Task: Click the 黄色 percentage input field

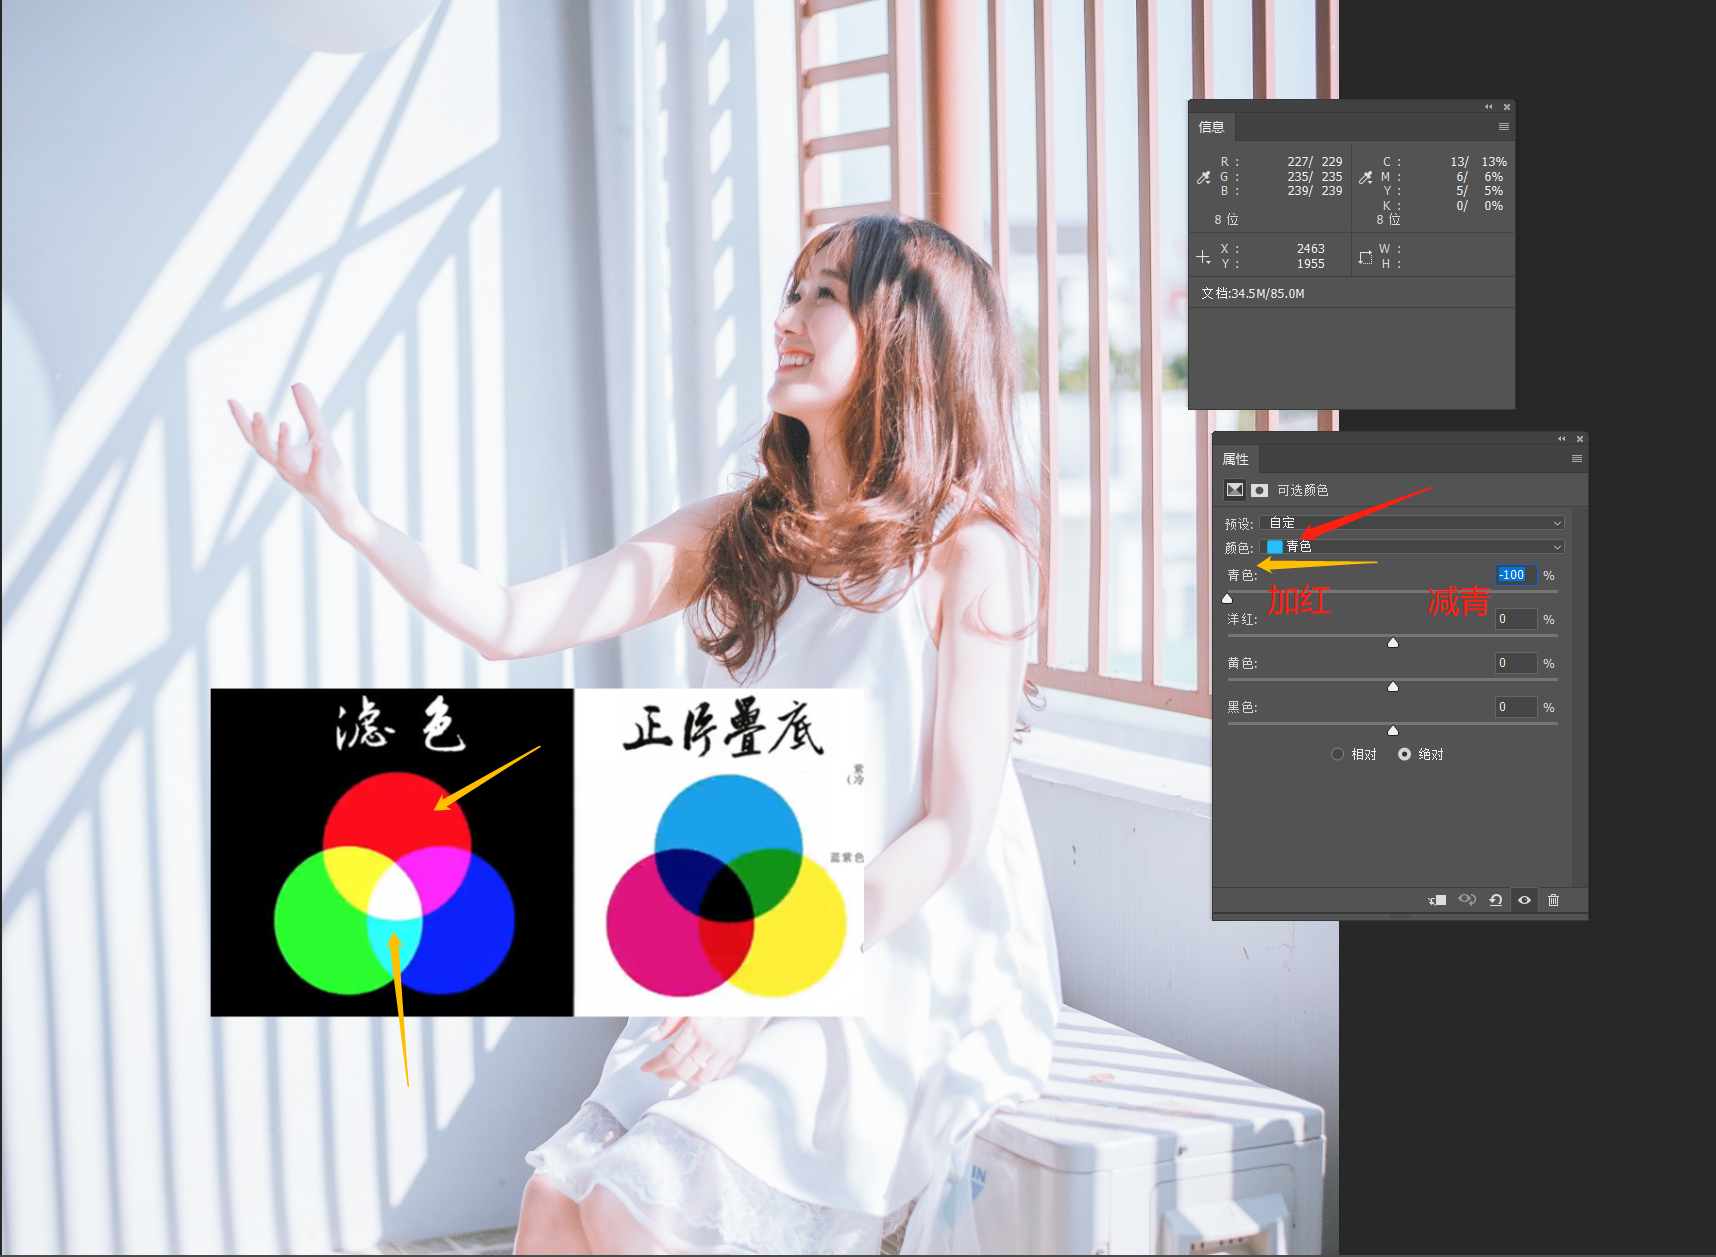Action: tap(1515, 663)
